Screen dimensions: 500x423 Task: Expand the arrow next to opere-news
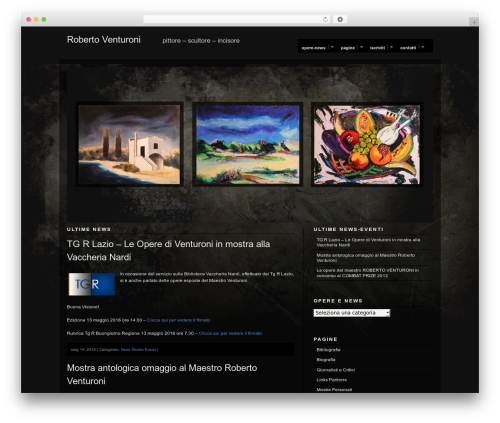[332, 47]
